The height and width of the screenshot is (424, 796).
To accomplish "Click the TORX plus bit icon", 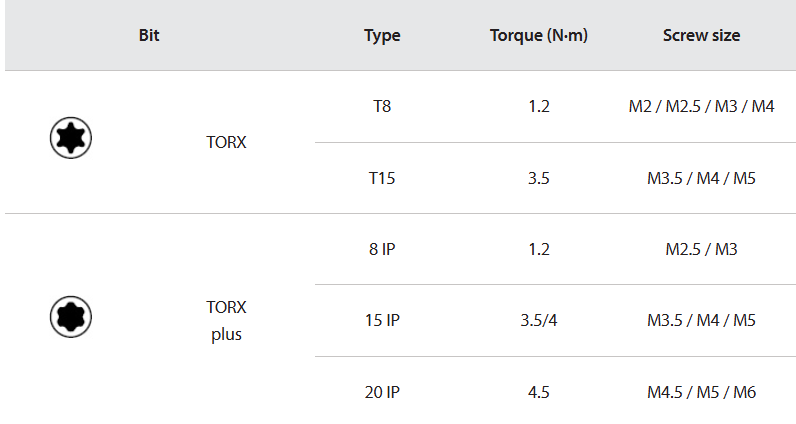I will [x=71, y=317].
